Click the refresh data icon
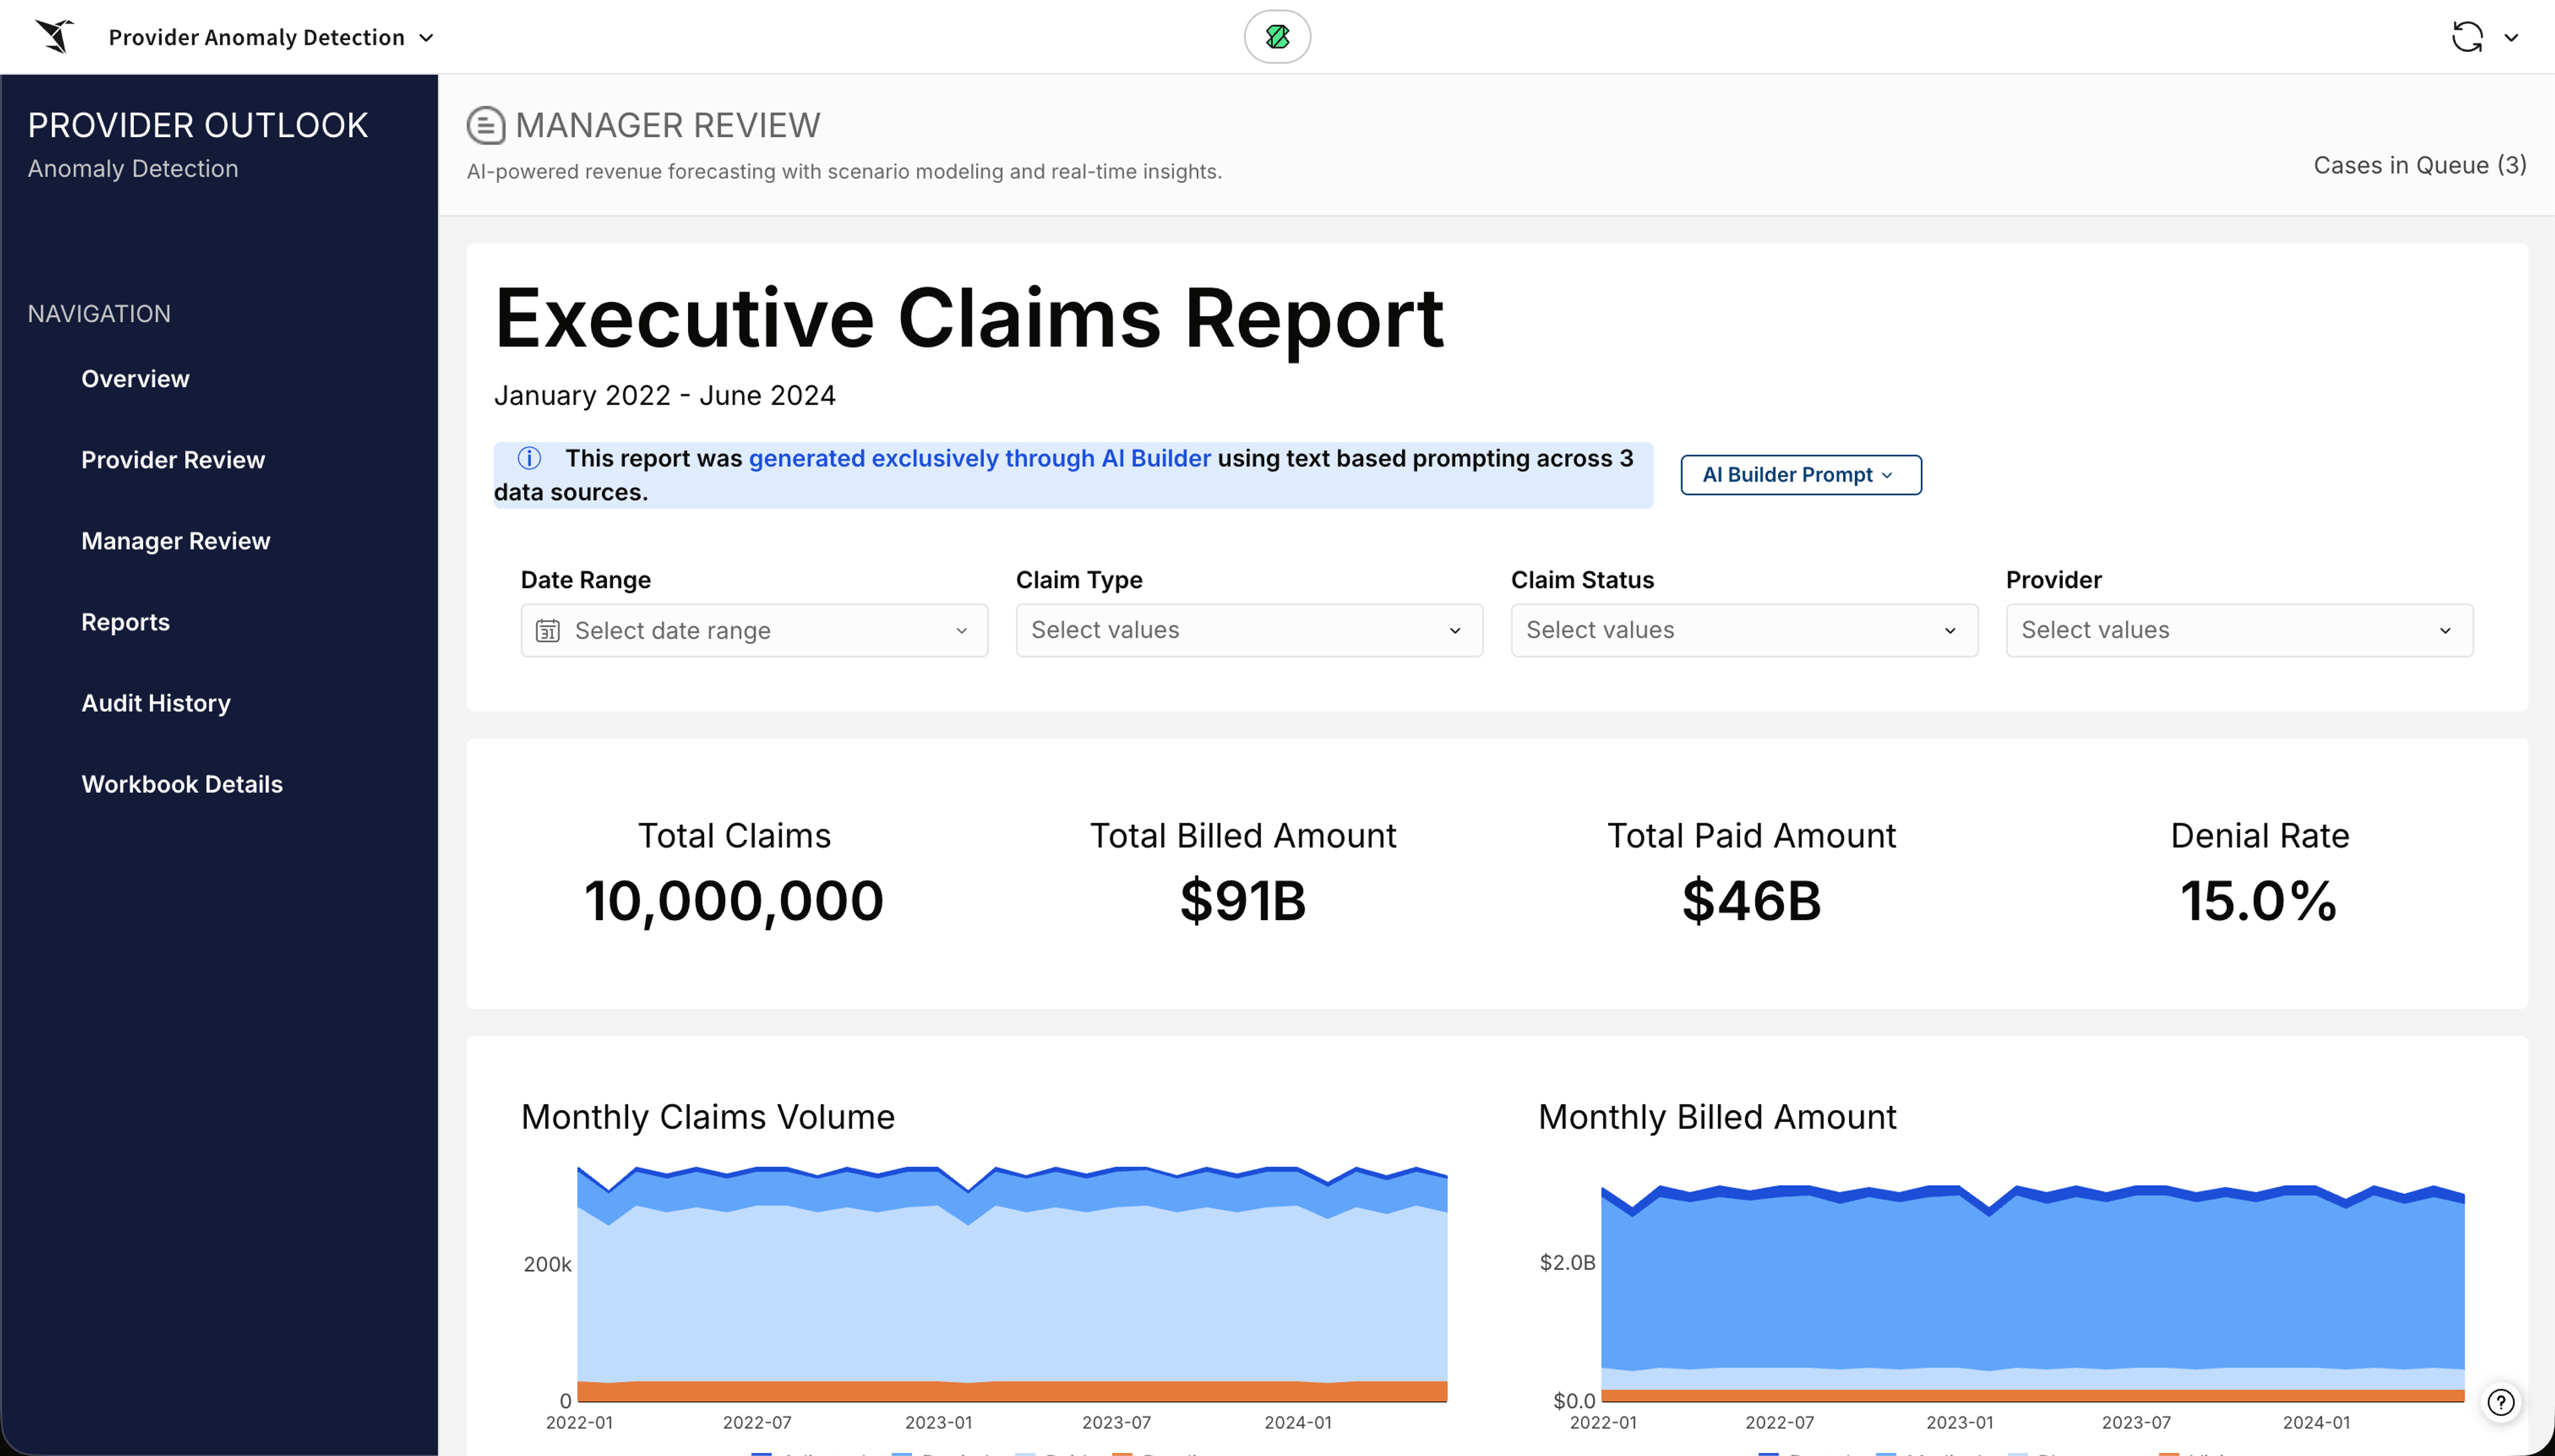The height and width of the screenshot is (1456, 2555). tap(2467, 37)
